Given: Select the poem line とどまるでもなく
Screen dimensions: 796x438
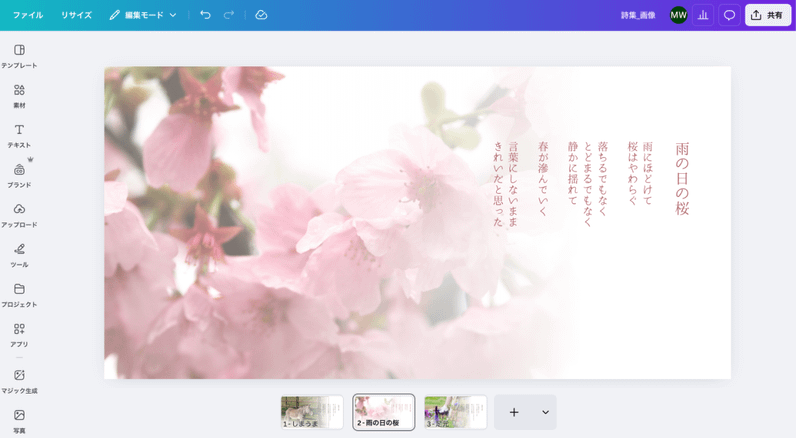Looking at the screenshot, I should pyautogui.click(x=588, y=184).
